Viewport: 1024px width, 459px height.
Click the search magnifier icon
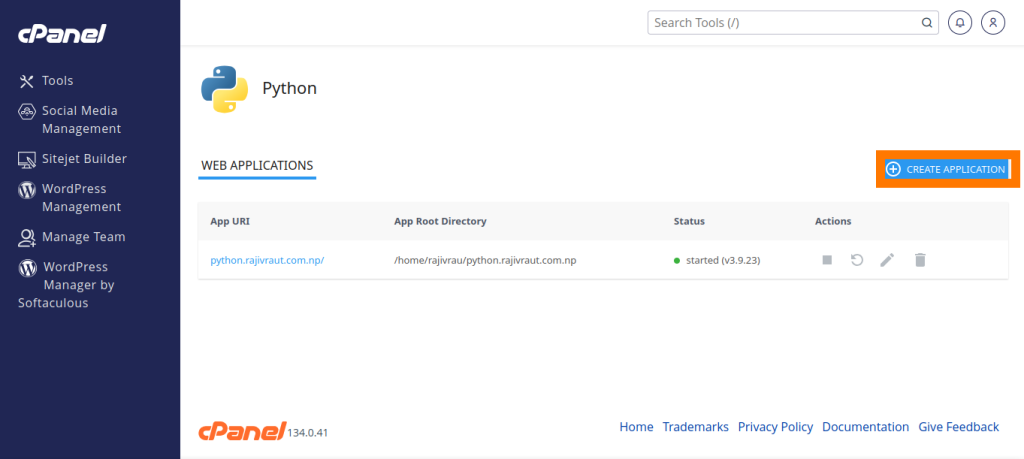pos(927,23)
